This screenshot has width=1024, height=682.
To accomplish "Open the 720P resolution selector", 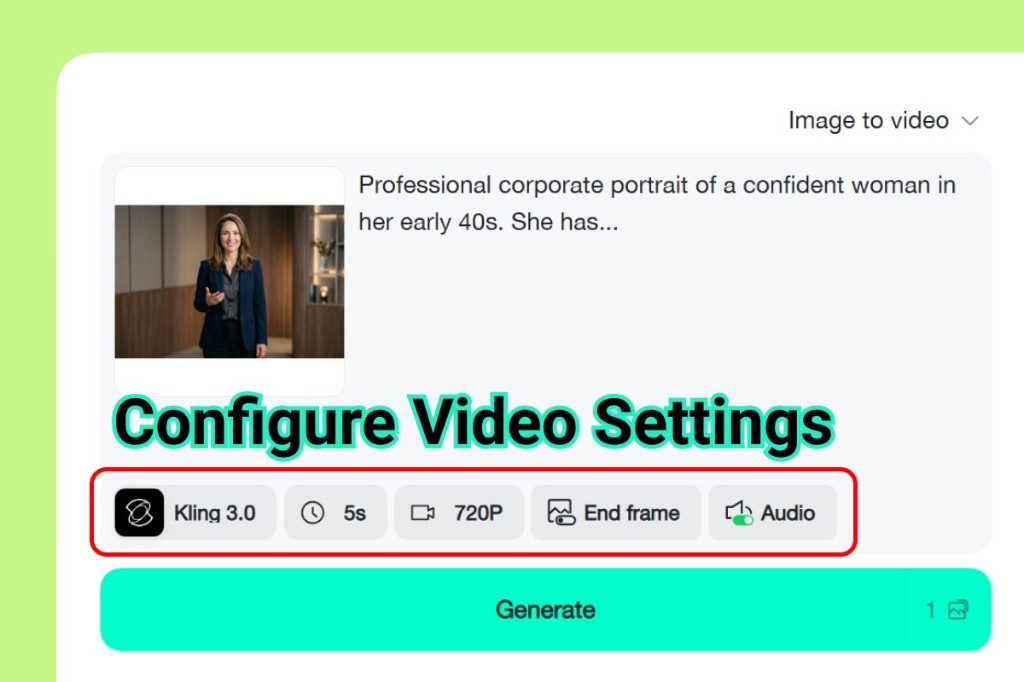I will pos(459,512).
